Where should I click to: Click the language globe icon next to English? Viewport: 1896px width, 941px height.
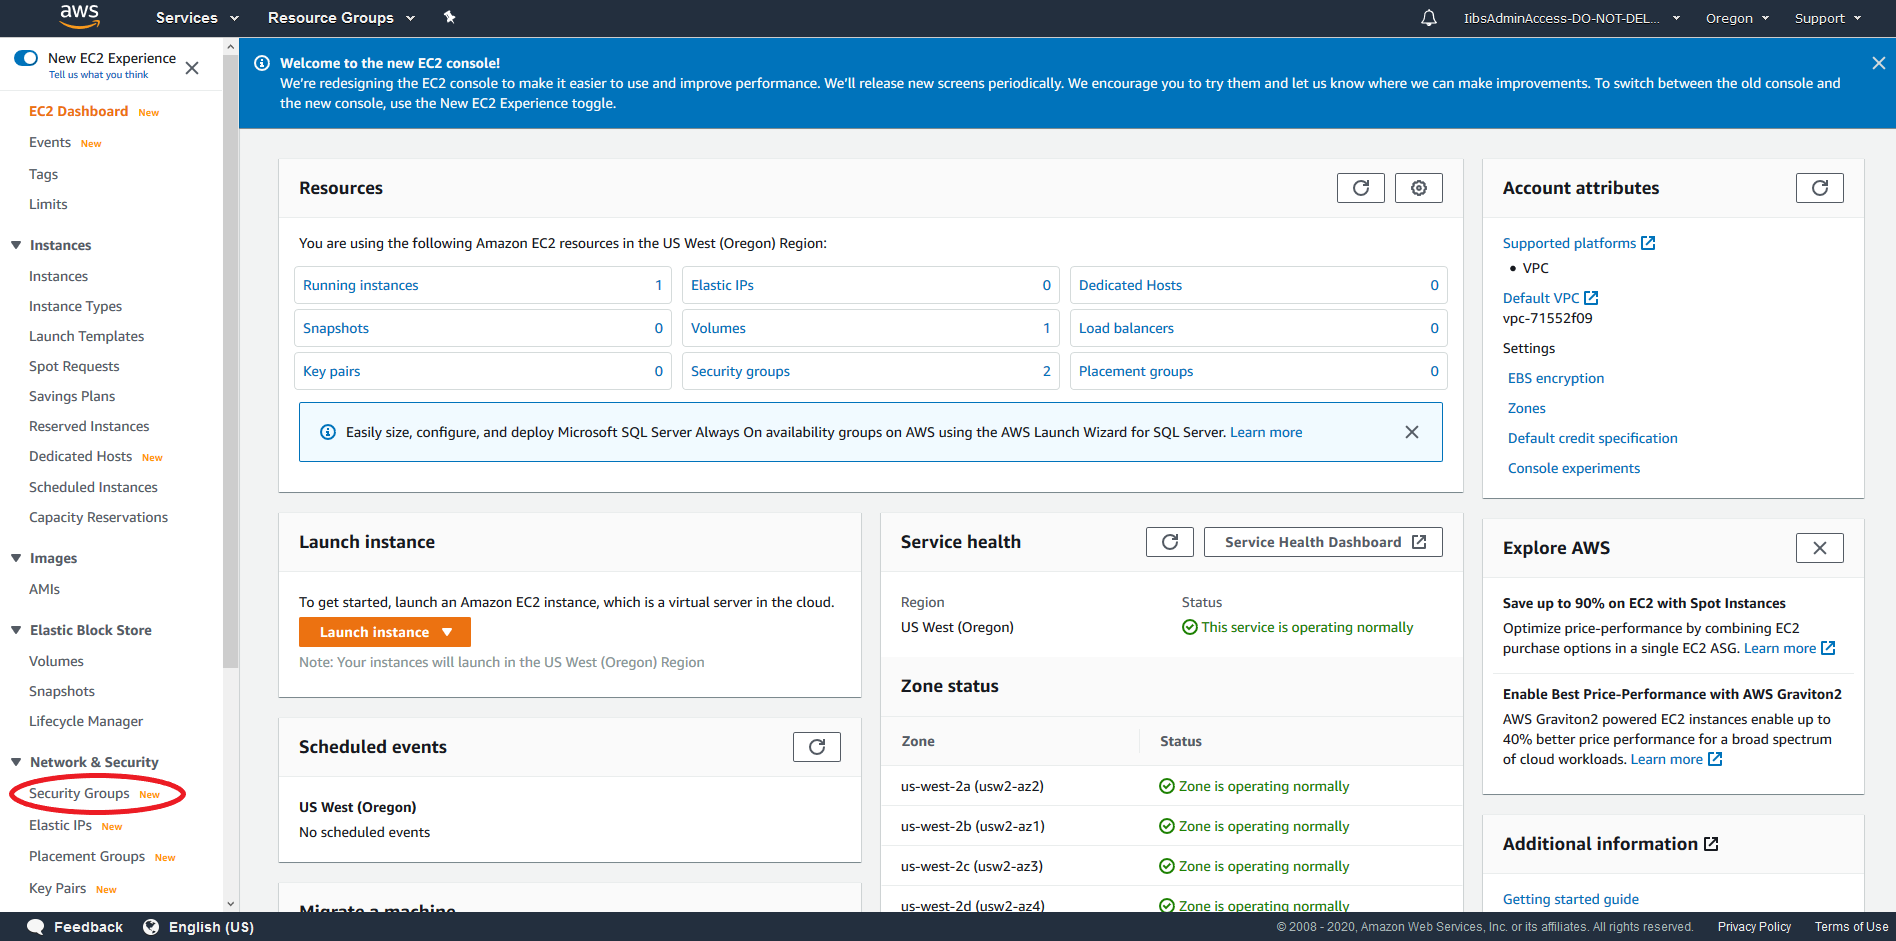(x=151, y=926)
